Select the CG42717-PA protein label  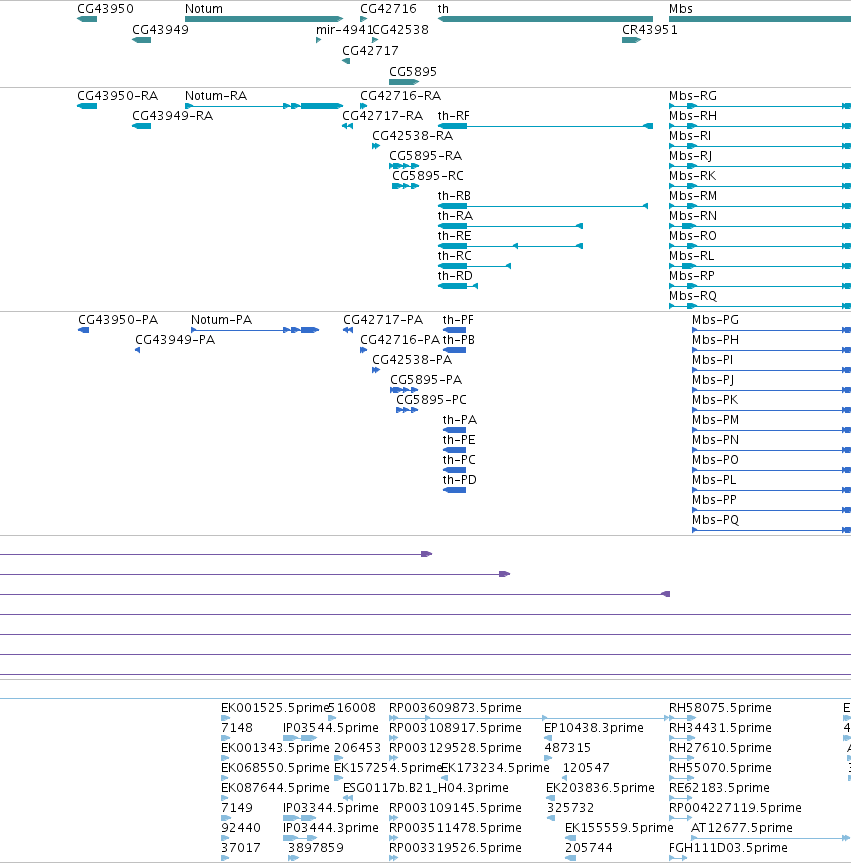383,320
